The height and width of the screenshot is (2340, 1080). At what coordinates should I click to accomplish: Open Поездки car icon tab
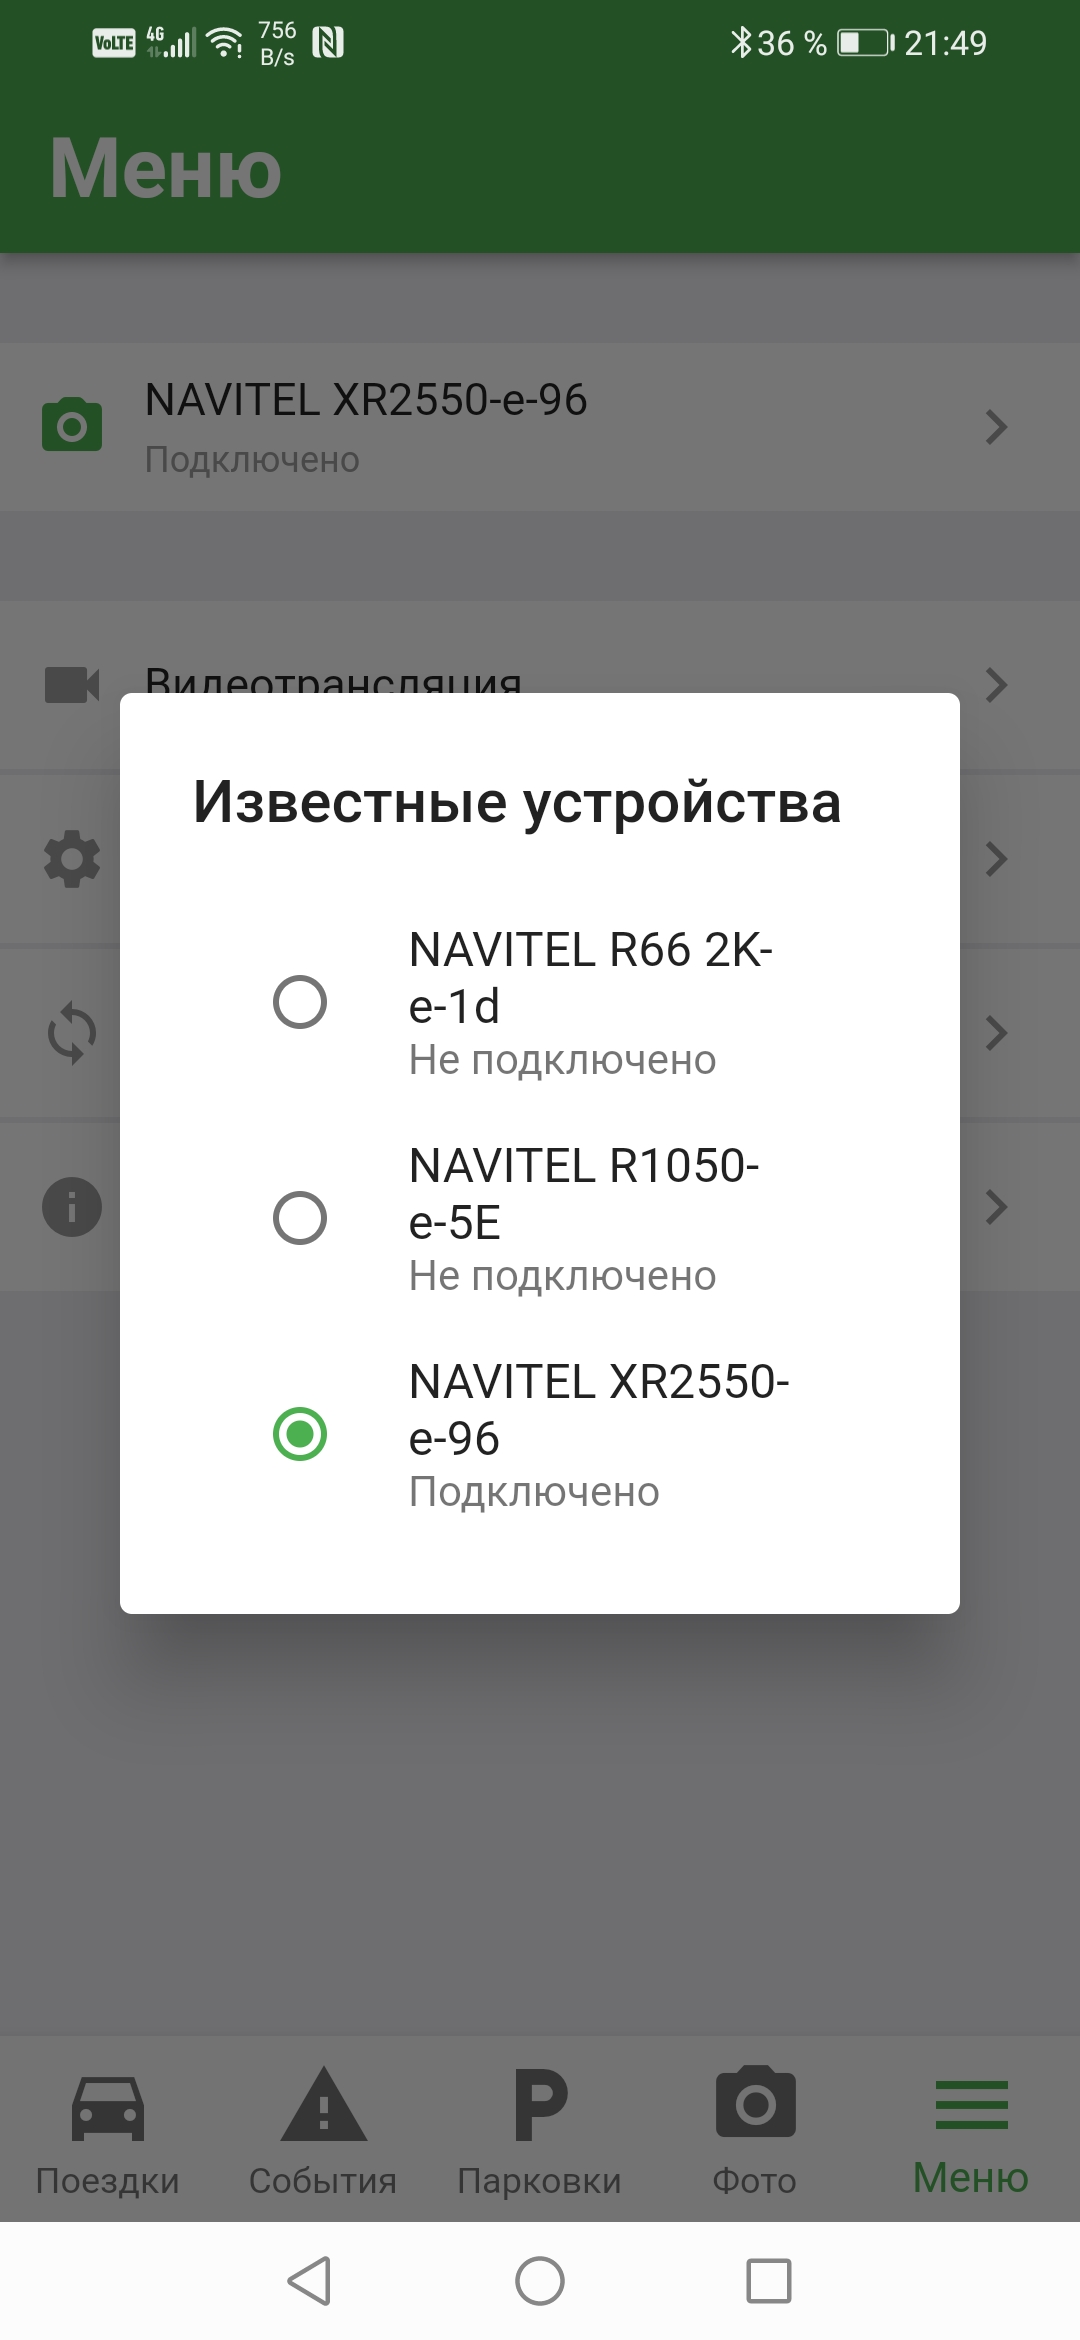point(108,2130)
